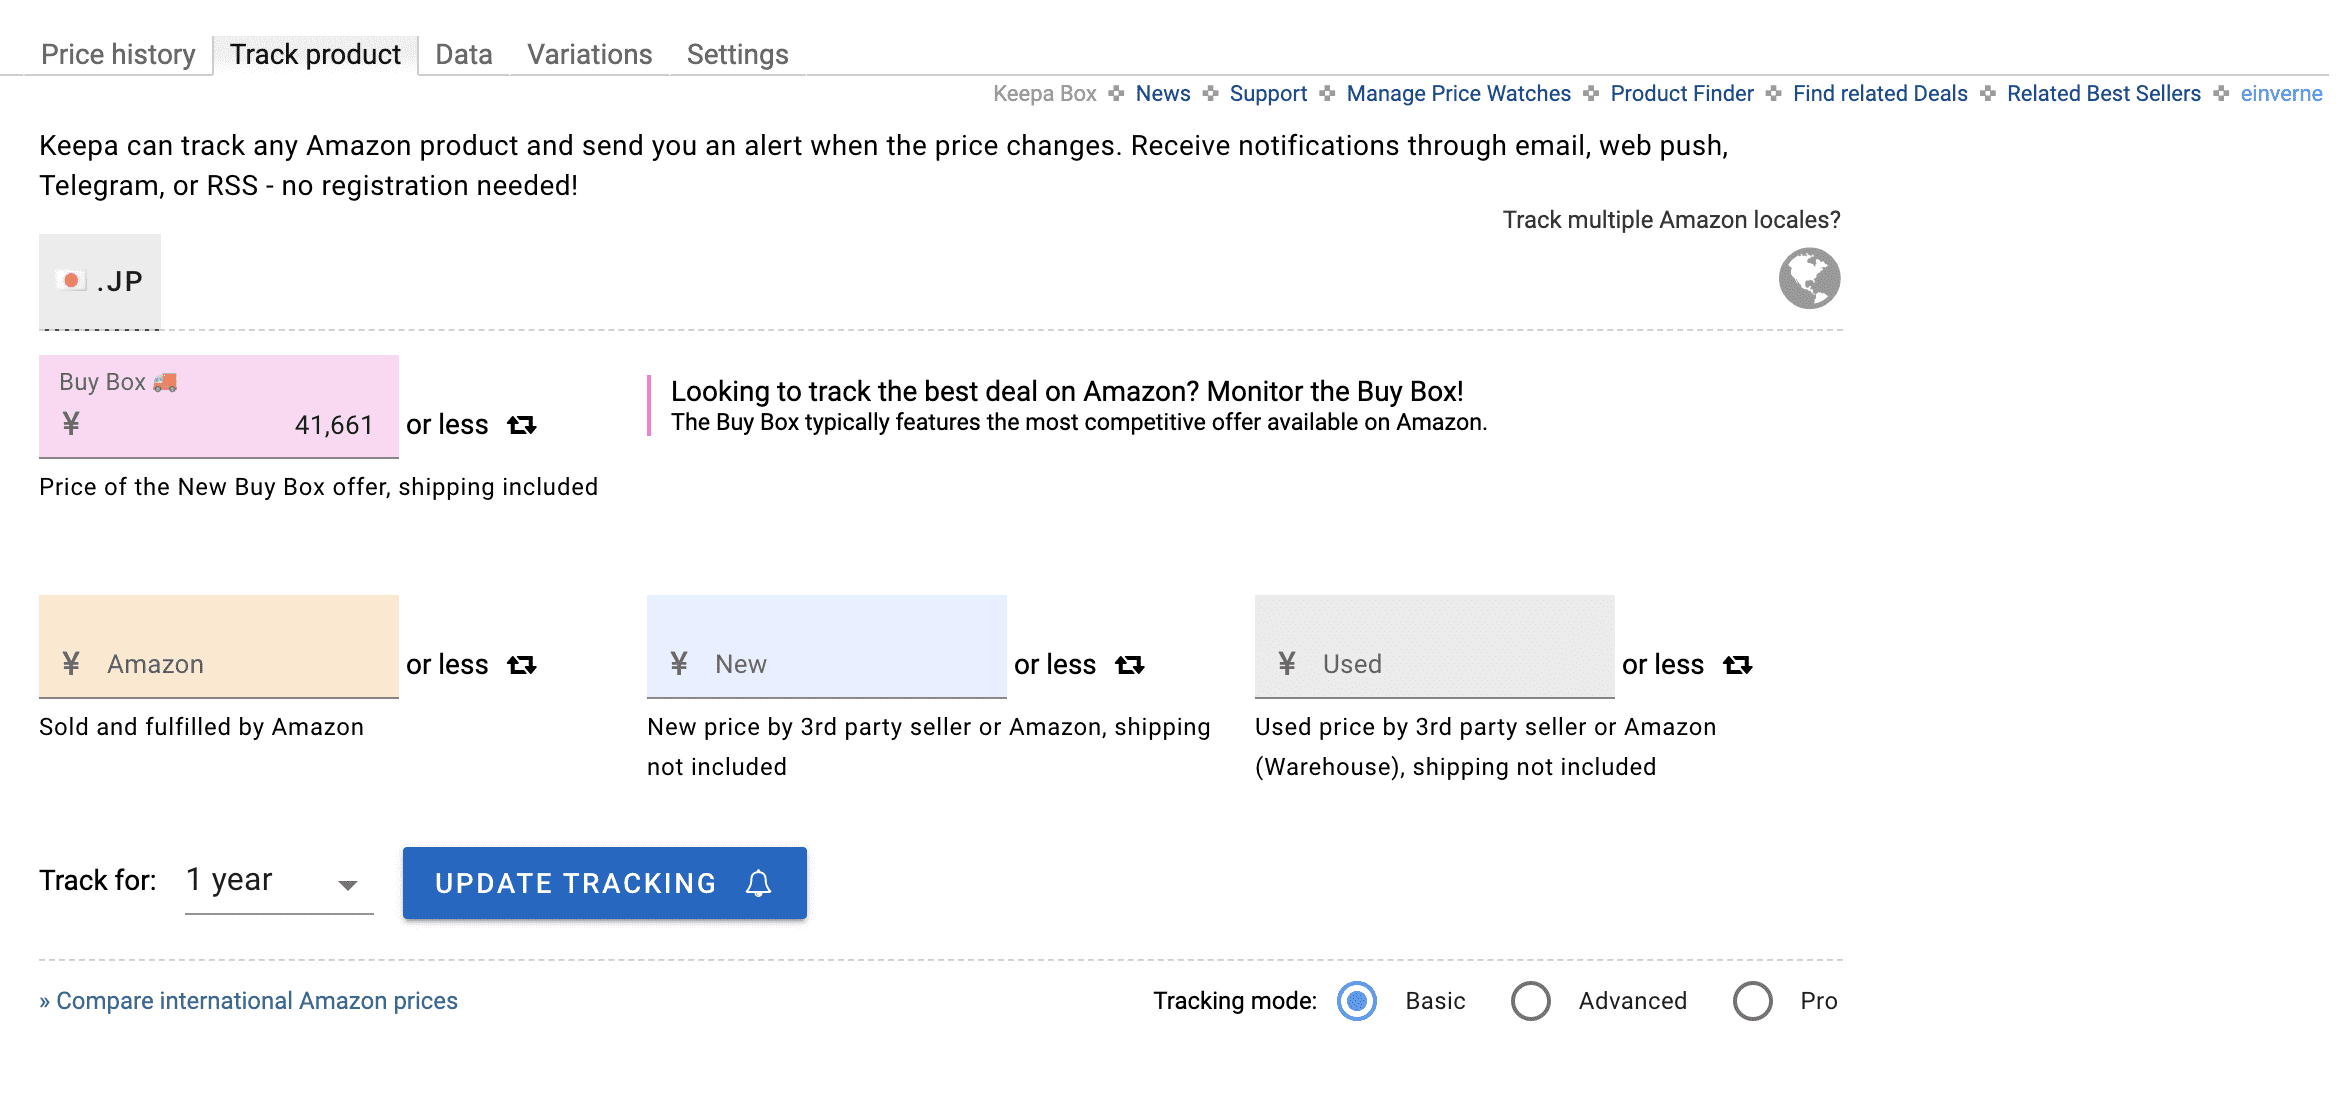
Task: Toggle the Used price direction arrows
Action: point(1738,665)
